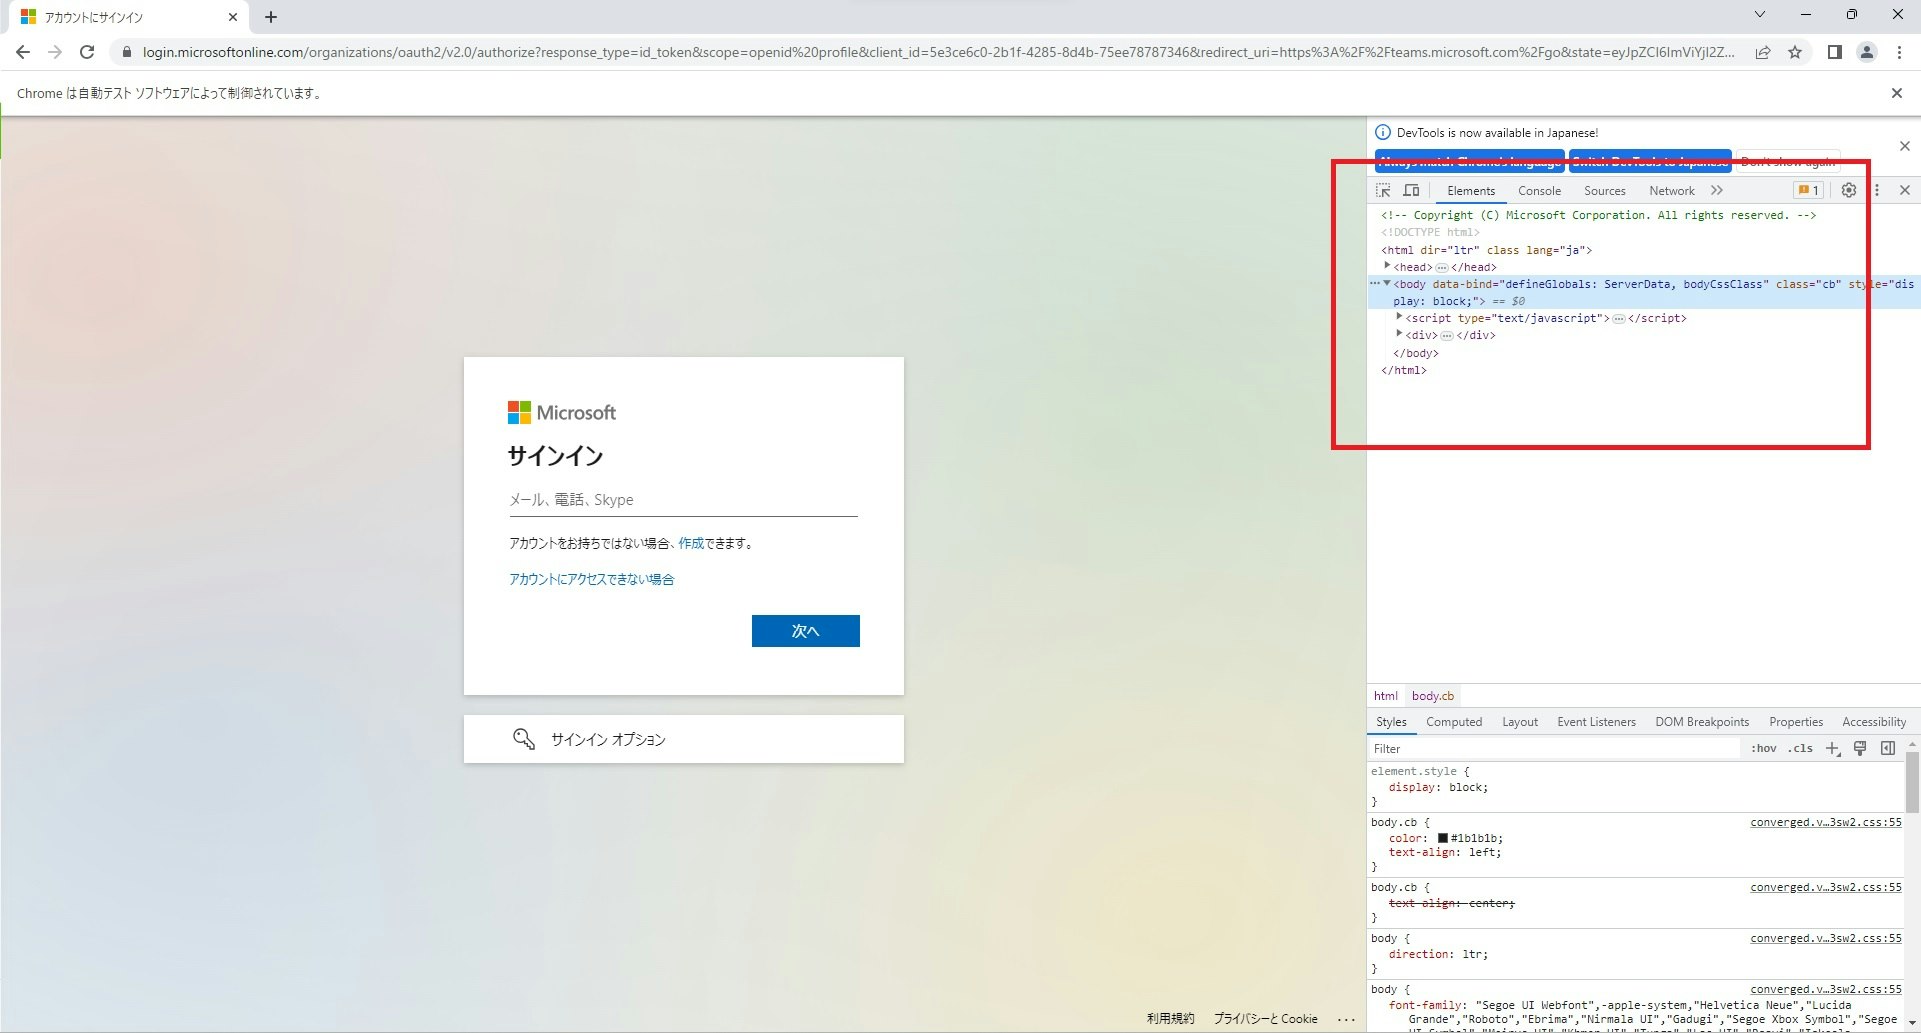Open the DevTools three-dot customize menu
Screen dimensions: 1921x1033
(x=1877, y=190)
